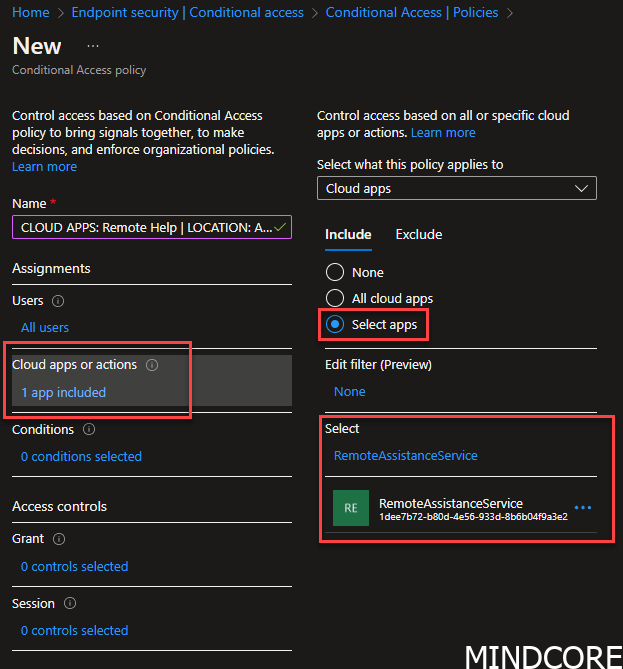Image resolution: width=623 pixels, height=669 pixels.
Task: Click the policy Name input field
Action: point(152,227)
